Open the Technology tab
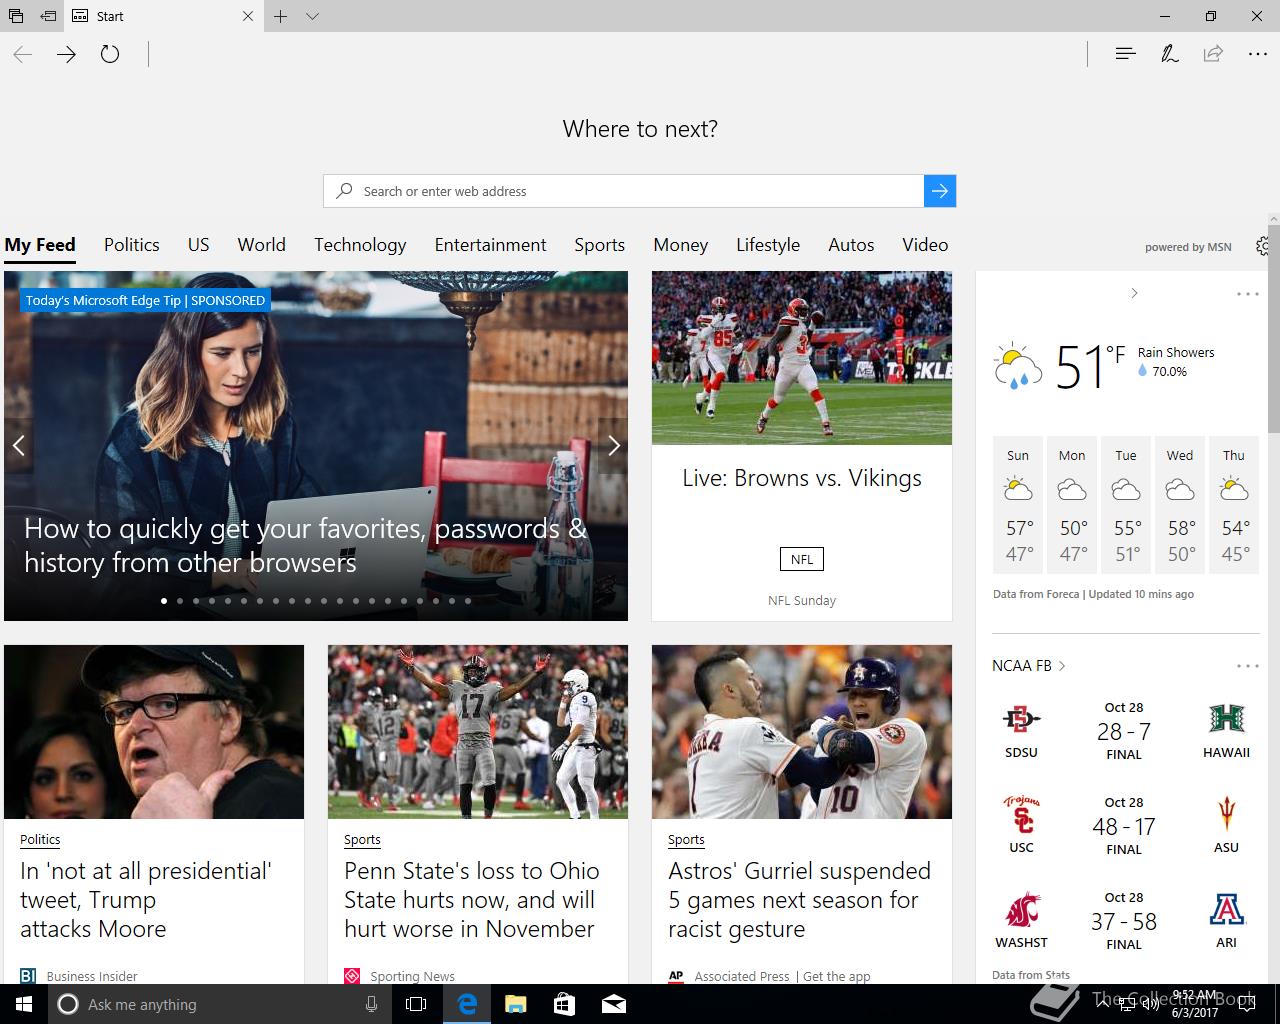The width and height of the screenshot is (1280, 1024). (x=360, y=245)
